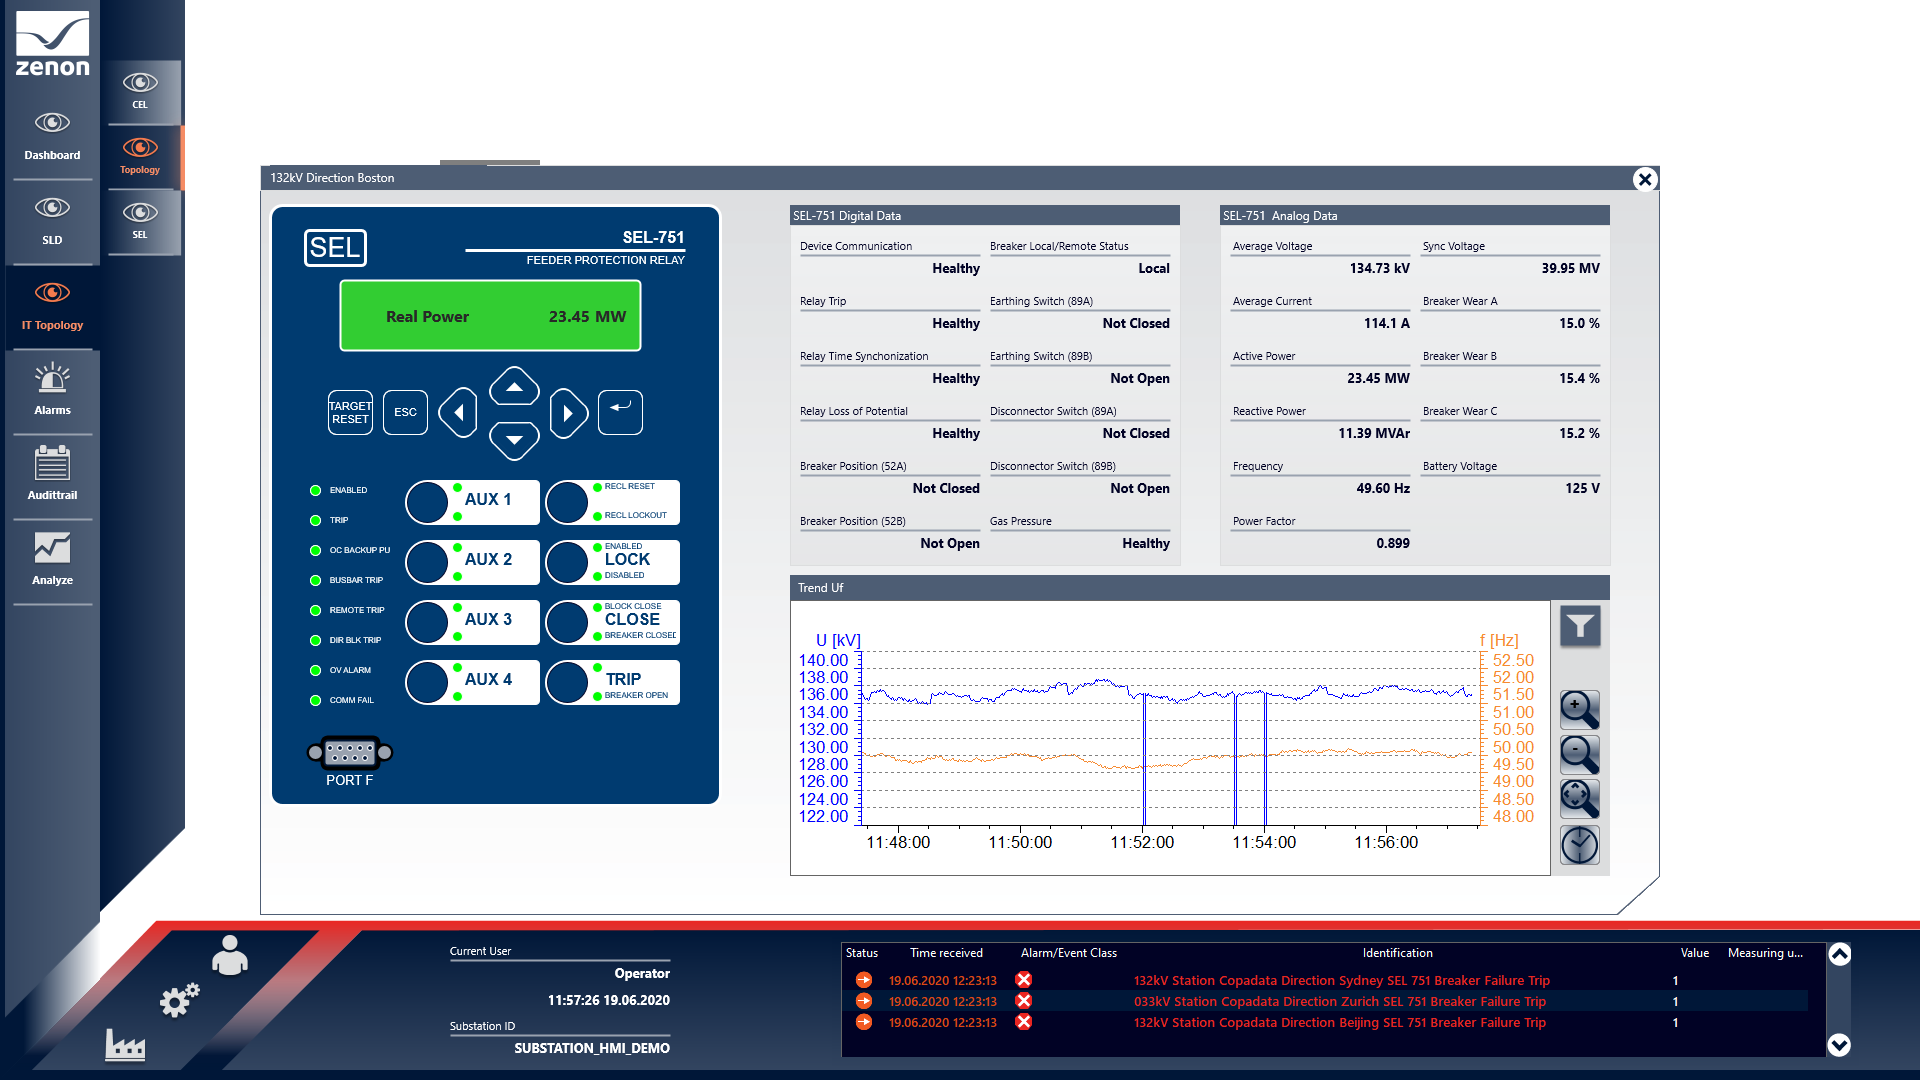Screen dimensions: 1920x1080
Task: Open the CEL submenu item
Action: click(140, 90)
